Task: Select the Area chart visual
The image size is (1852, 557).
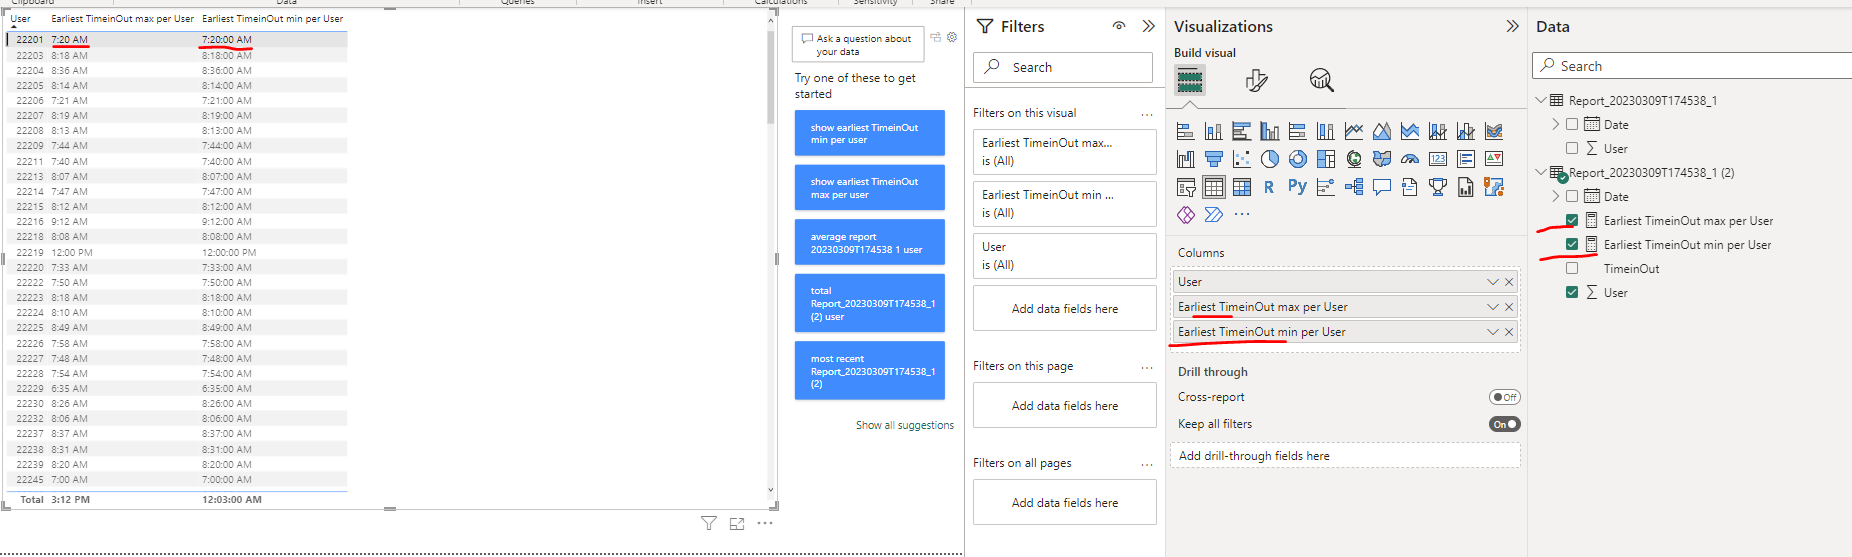Action: 1382,131
